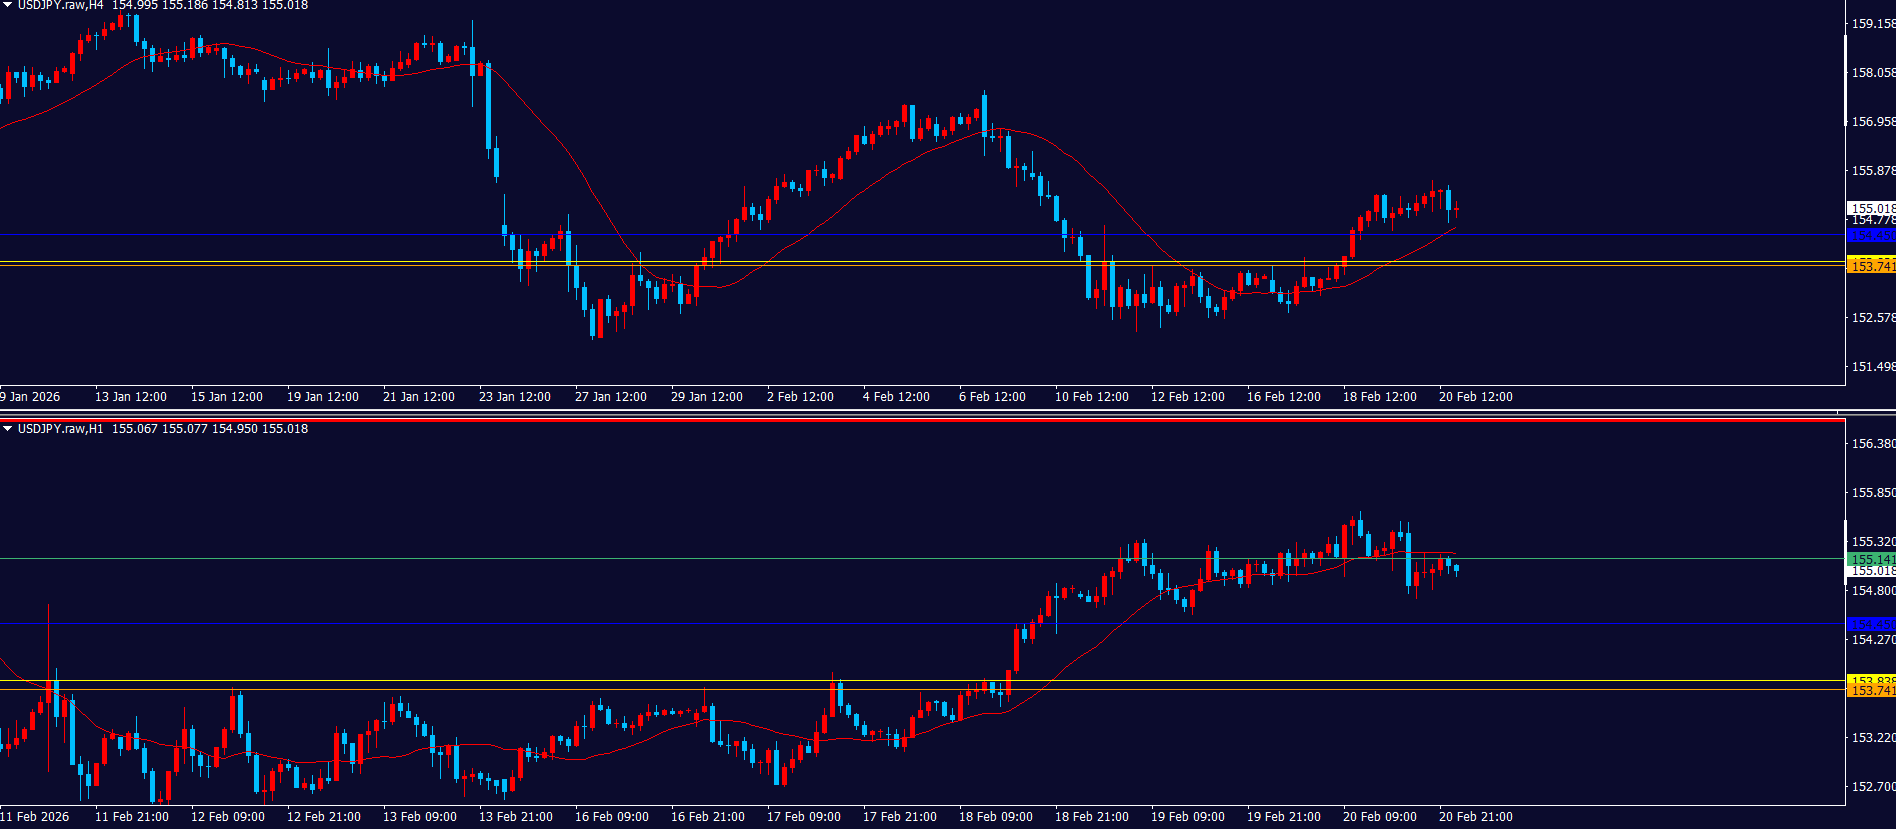Click the 6 Feb 12:00 time label on H4 axis
The width and height of the screenshot is (1896, 829).
tap(992, 397)
